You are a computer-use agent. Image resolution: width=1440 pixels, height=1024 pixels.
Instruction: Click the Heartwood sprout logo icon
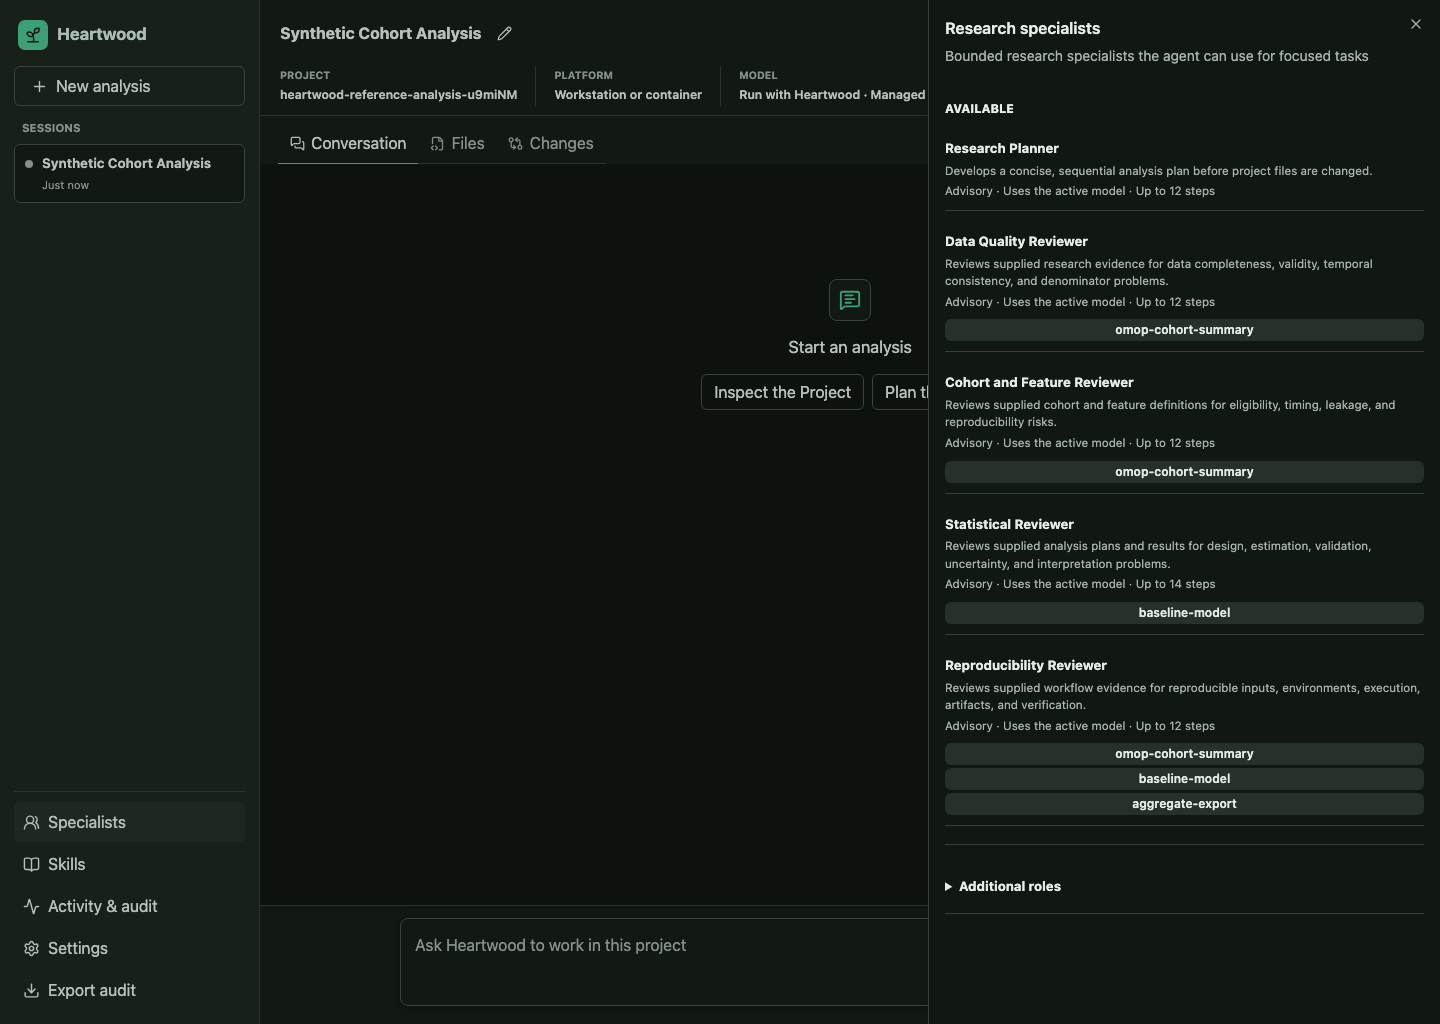33,35
